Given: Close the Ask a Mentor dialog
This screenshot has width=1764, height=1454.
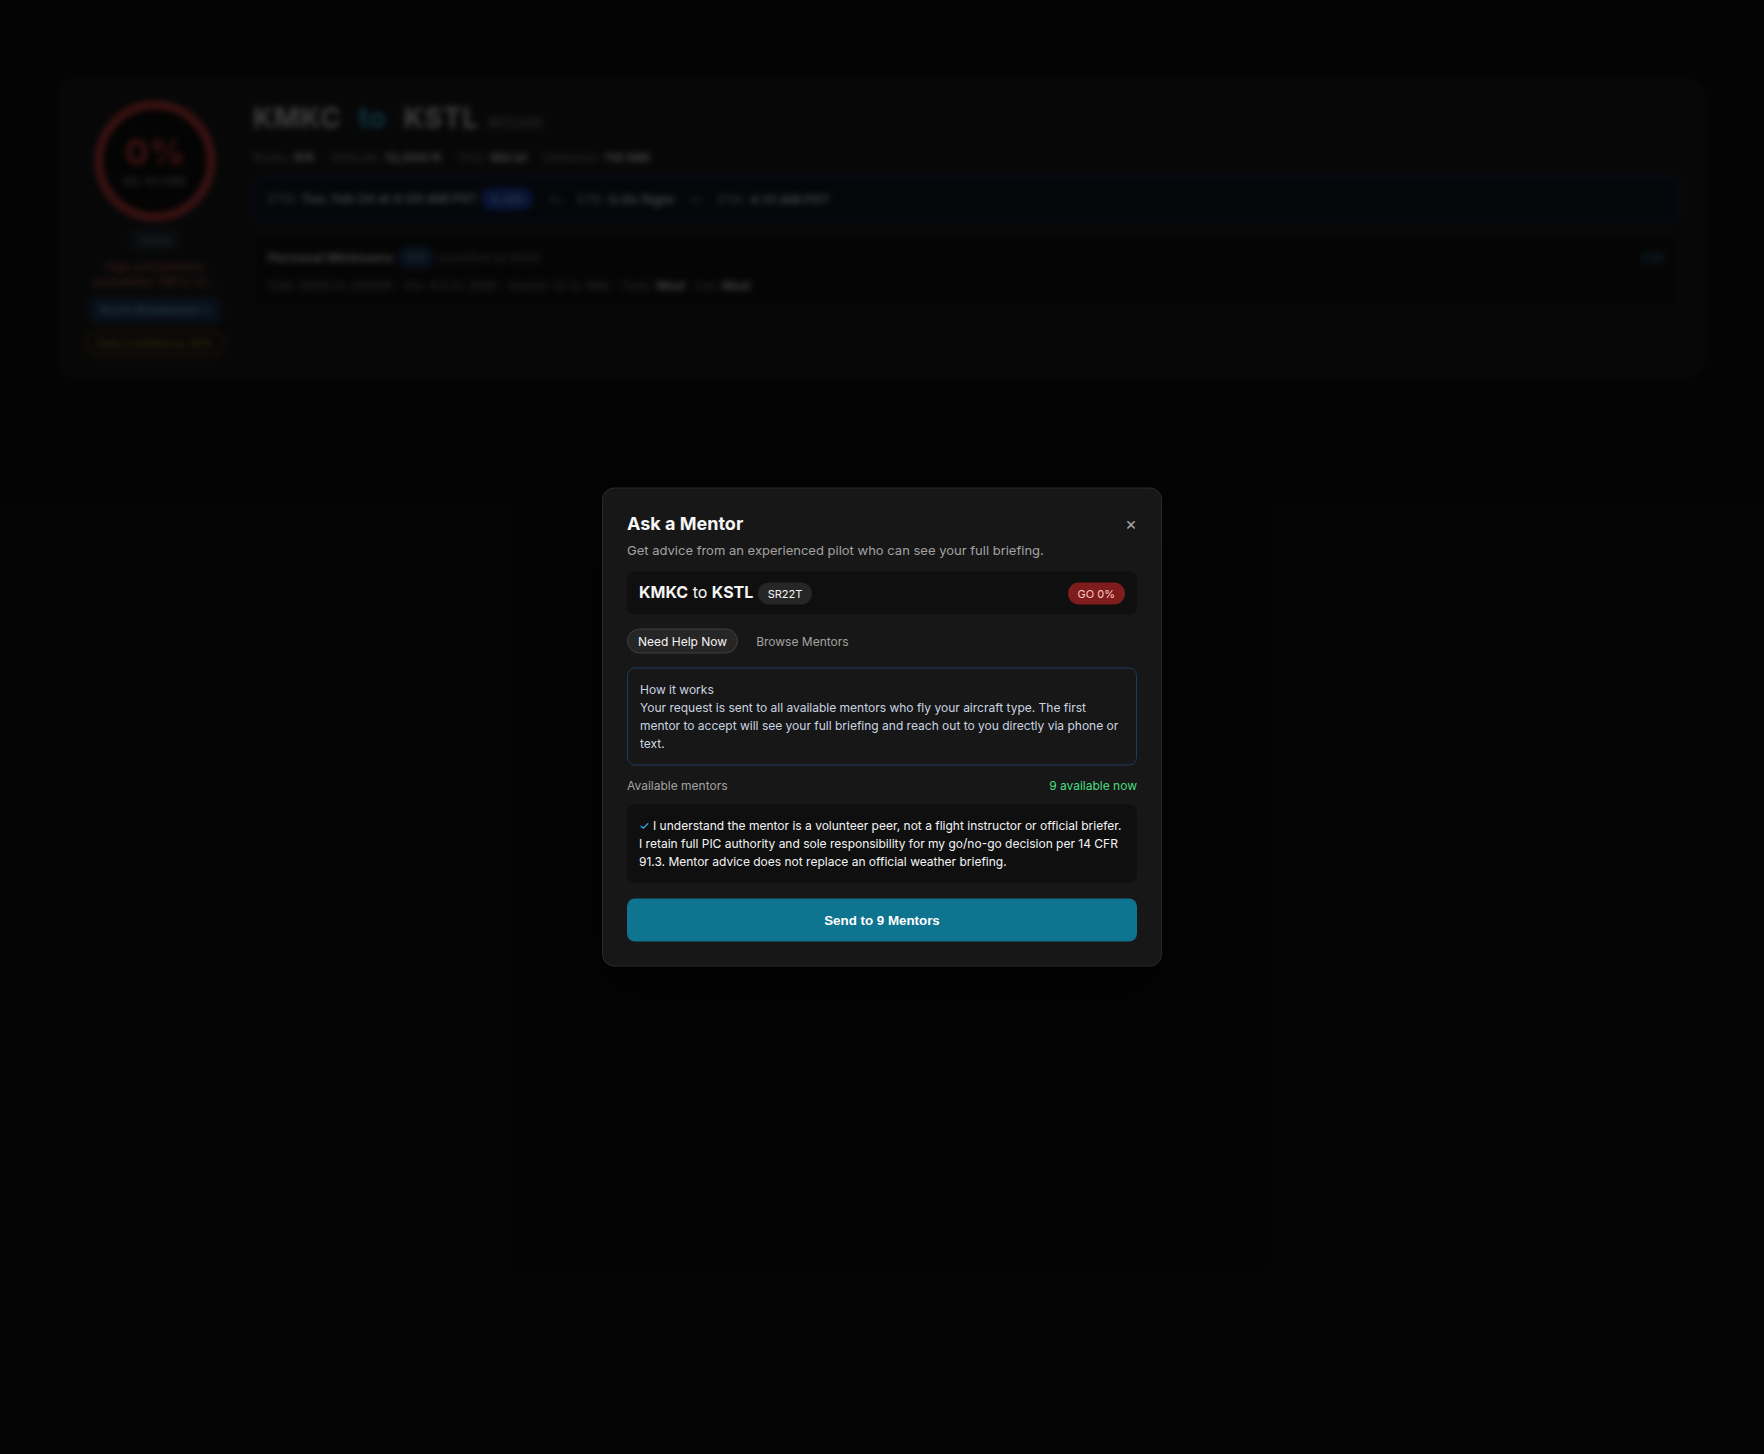Looking at the screenshot, I should 1131,525.
